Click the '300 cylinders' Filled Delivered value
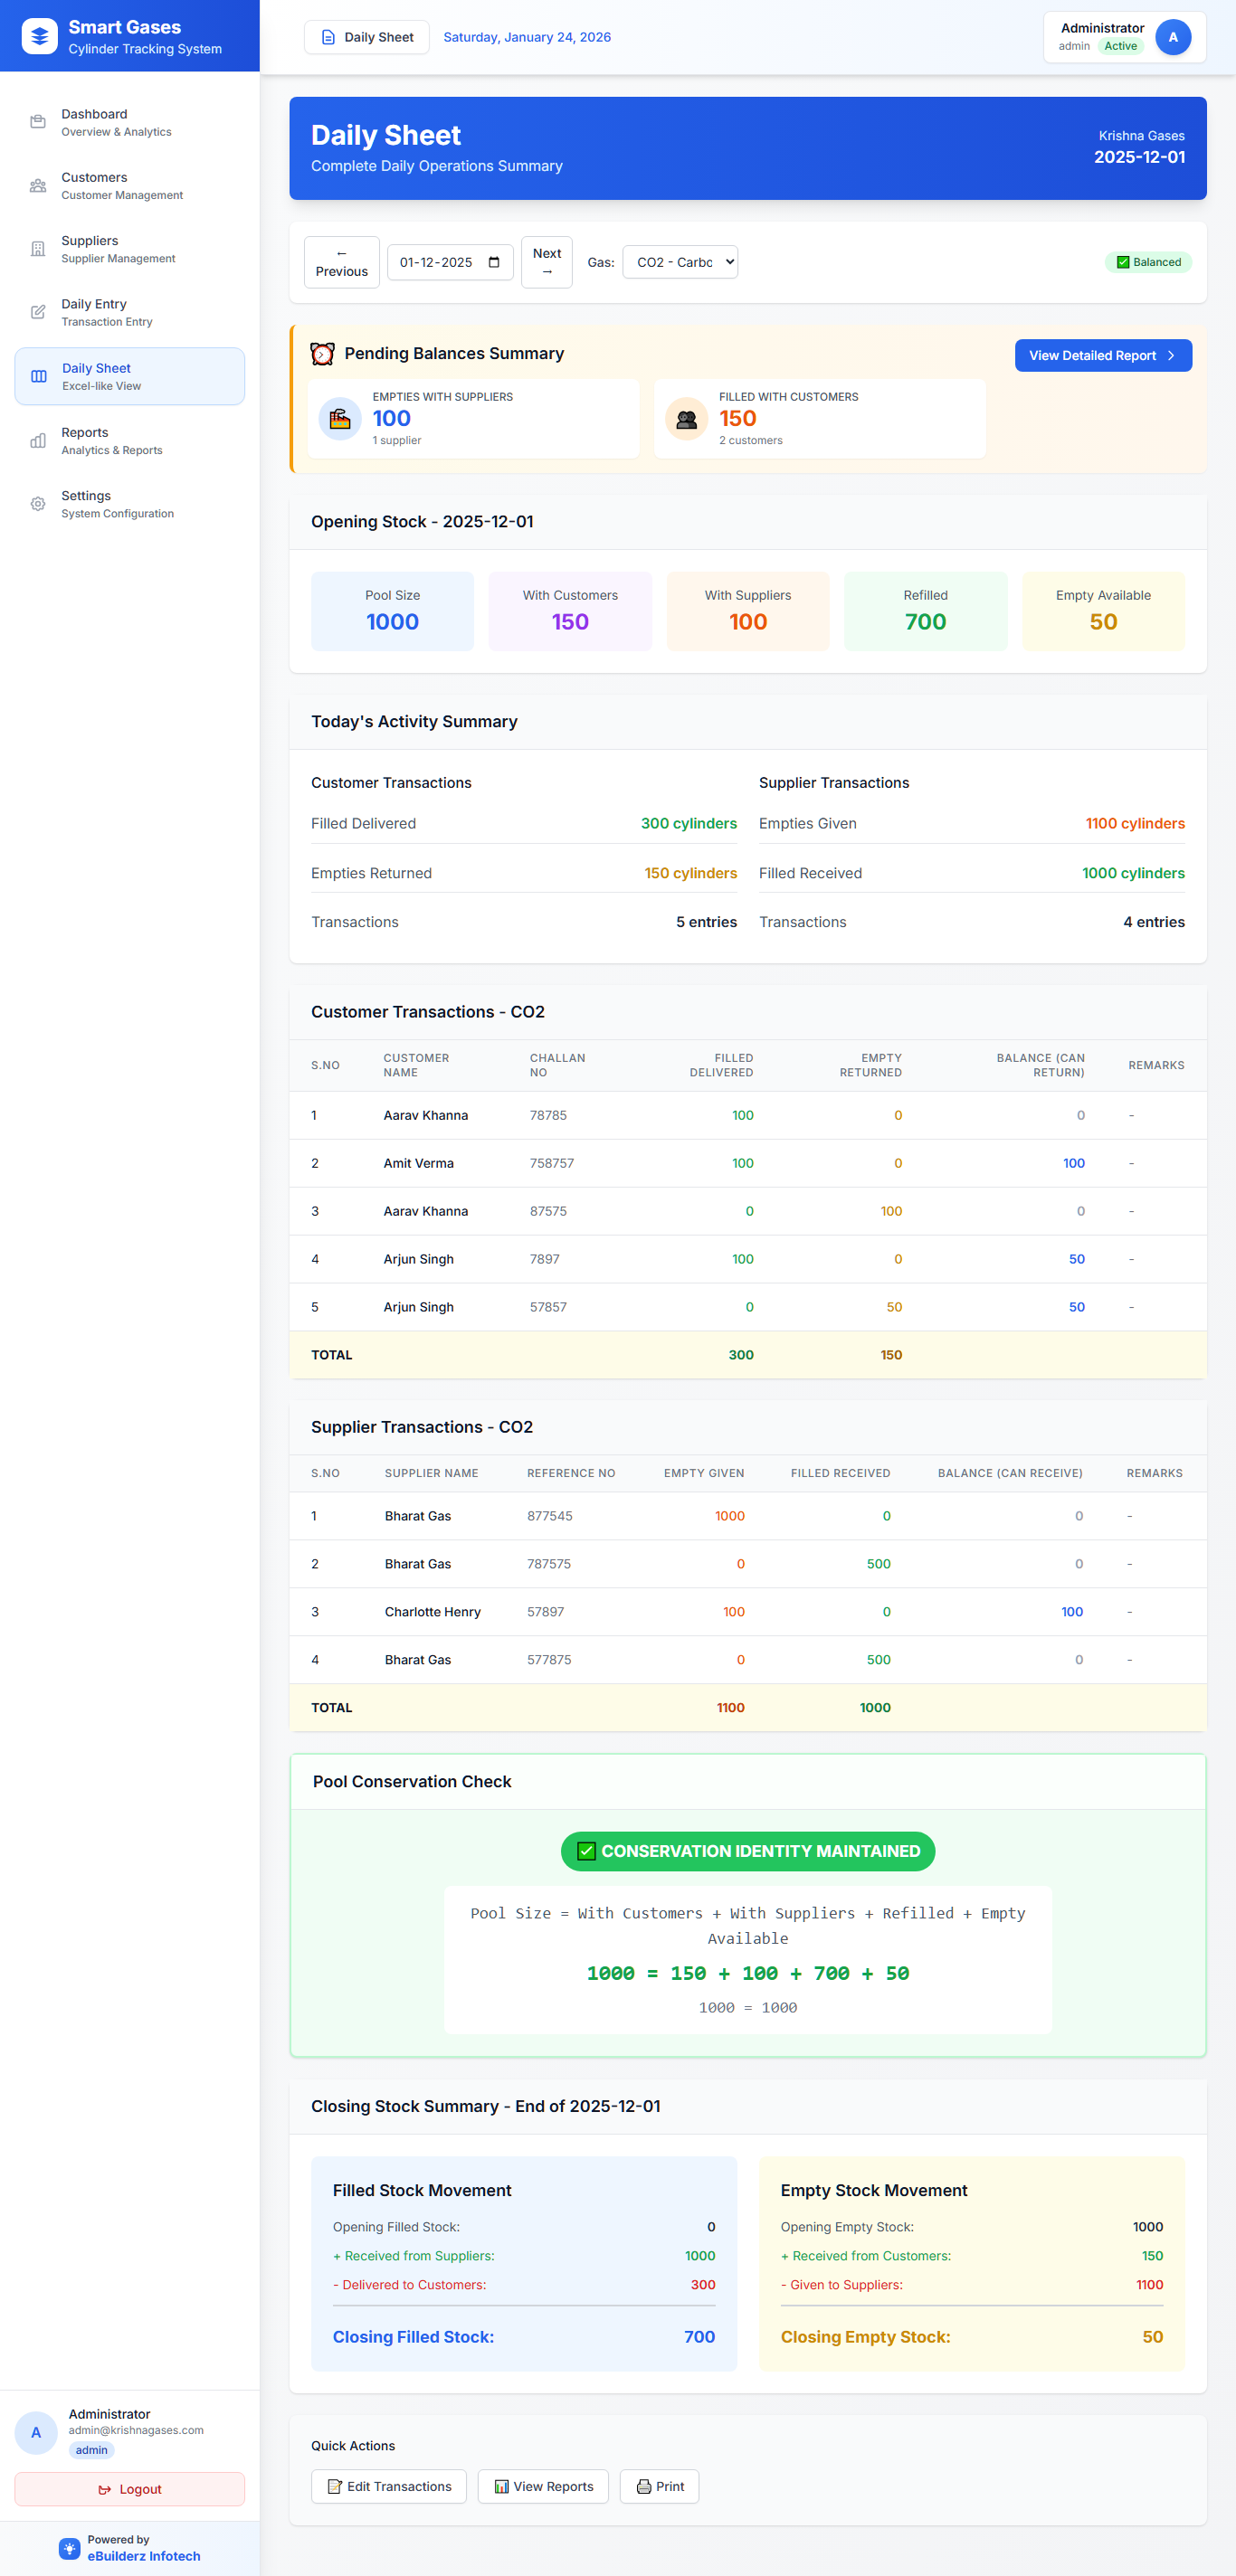 tap(689, 823)
